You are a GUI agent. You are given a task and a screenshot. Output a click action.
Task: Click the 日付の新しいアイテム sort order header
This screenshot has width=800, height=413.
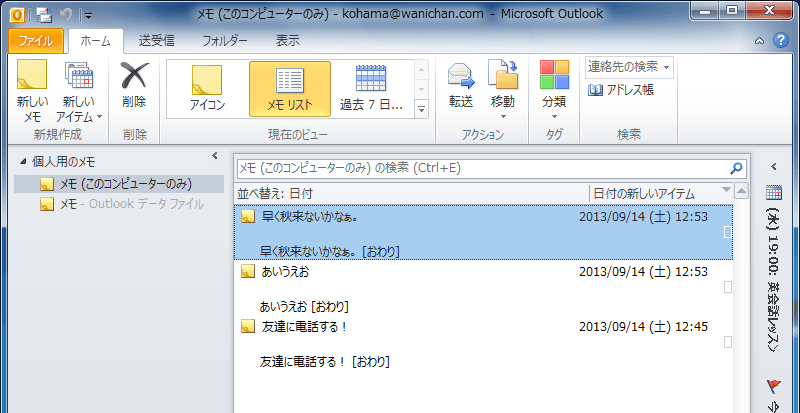(643, 193)
